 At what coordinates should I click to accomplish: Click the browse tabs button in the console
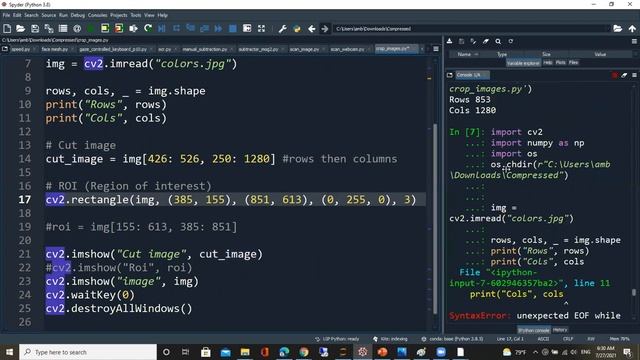[450, 75]
